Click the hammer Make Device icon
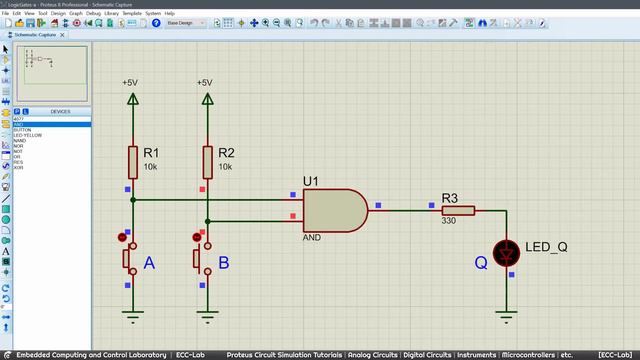The width and height of the screenshot is (640, 360). coord(453,23)
